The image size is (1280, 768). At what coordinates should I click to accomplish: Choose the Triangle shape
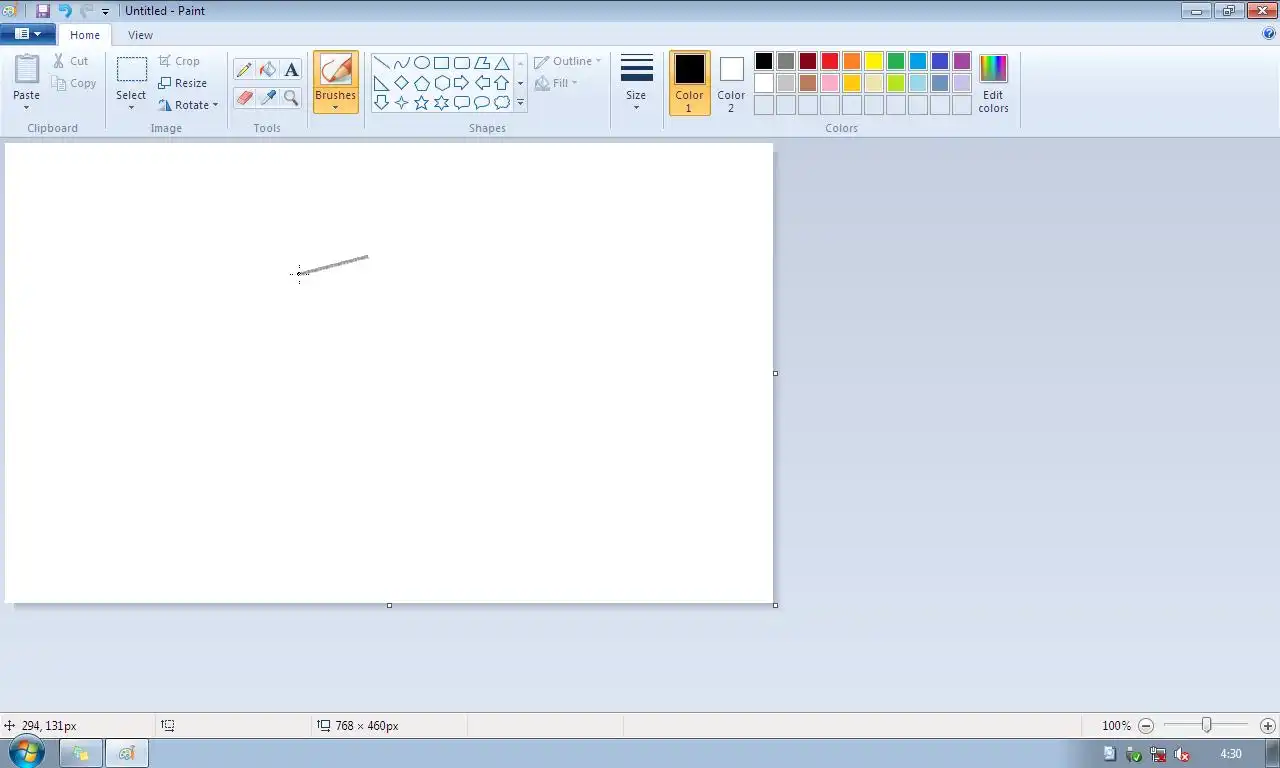pos(502,63)
